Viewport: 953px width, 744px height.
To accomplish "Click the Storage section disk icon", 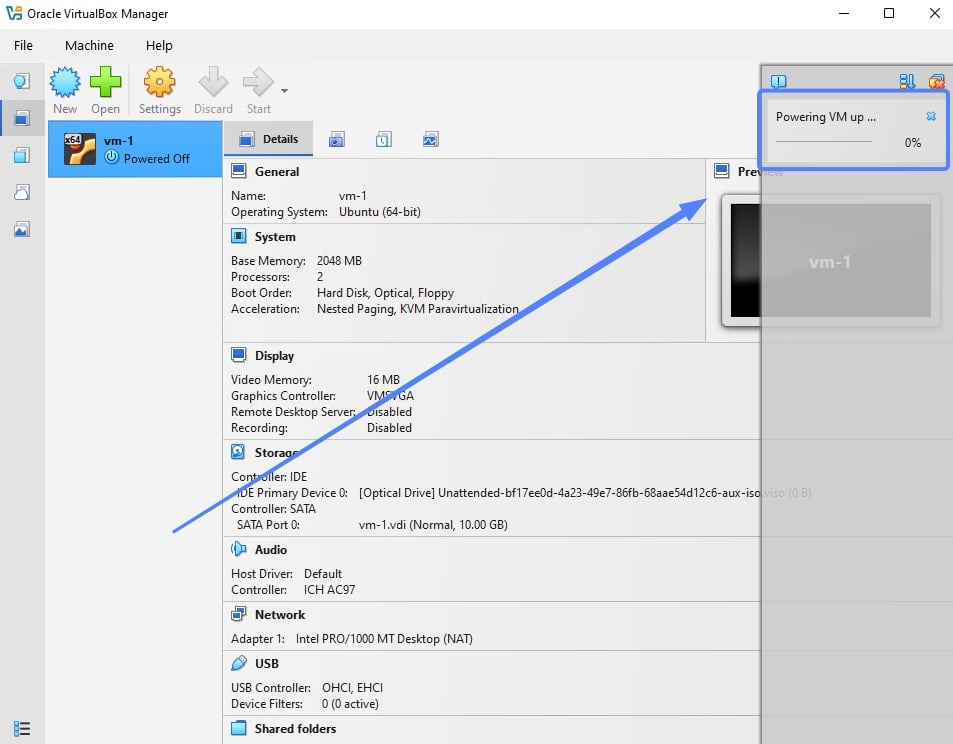I will tap(238, 452).
